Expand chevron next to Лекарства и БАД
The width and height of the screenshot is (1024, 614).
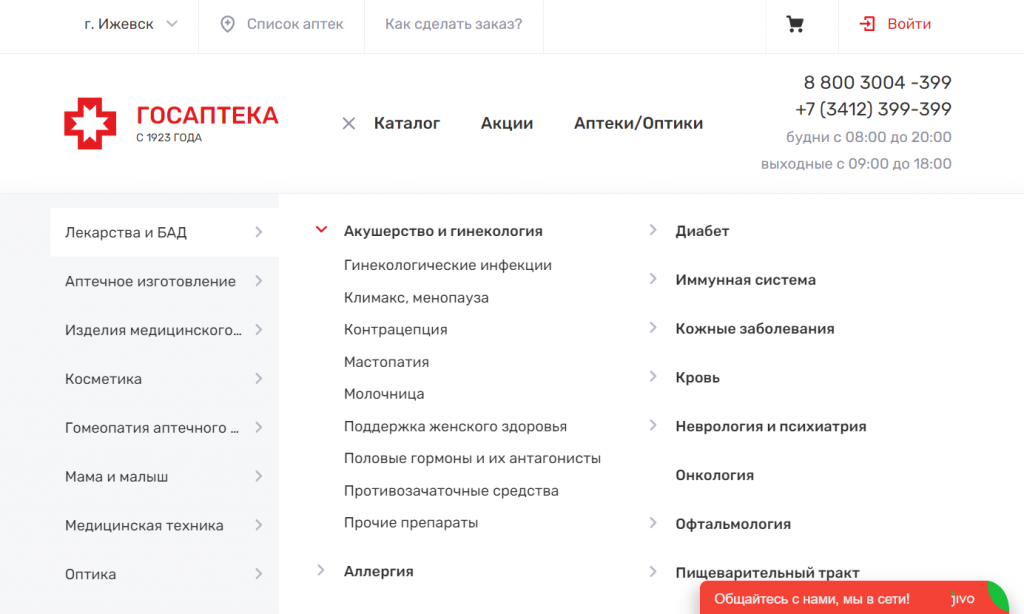(x=259, y=232)
